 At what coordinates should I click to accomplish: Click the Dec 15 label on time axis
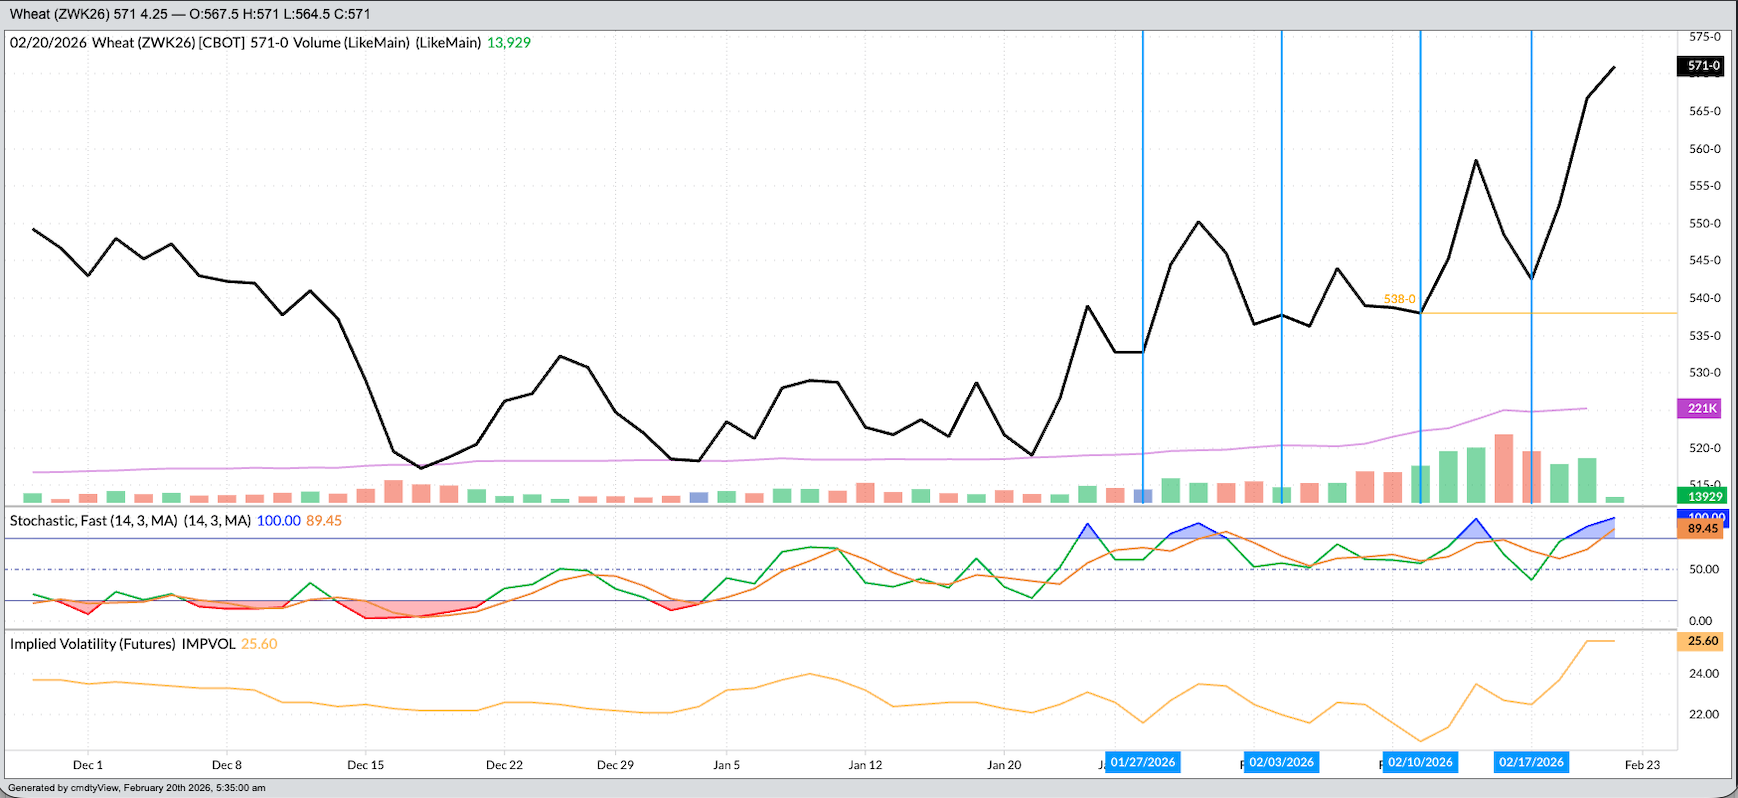point(365,765)
